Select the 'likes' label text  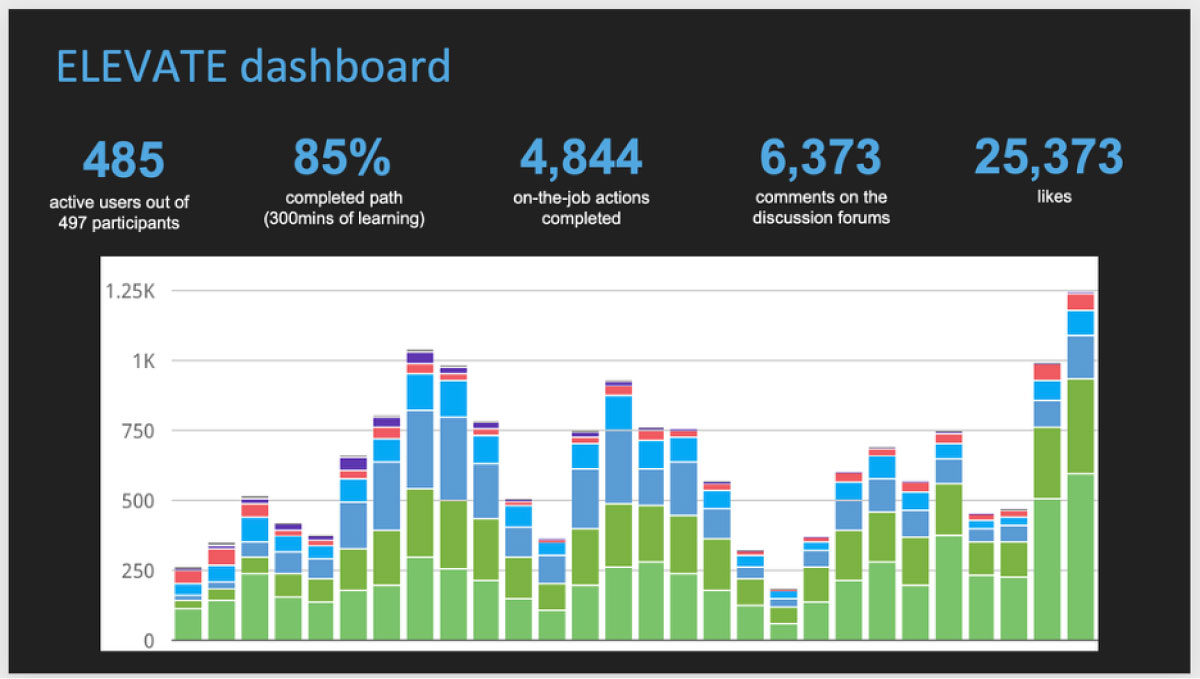tap(1054, 197)
